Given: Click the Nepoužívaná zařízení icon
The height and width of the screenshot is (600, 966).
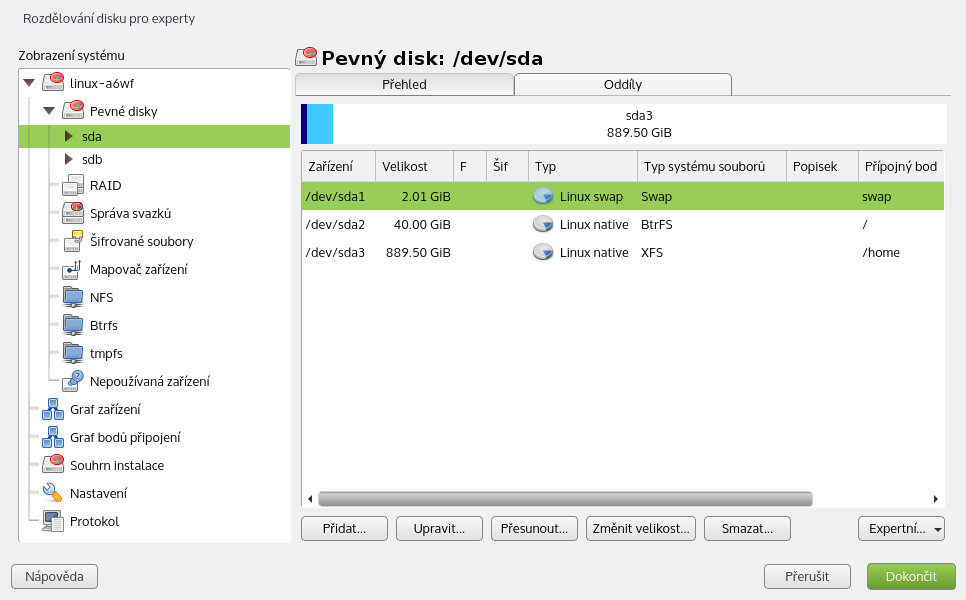Looking at the screenshot, I should [x=73, y=381].
